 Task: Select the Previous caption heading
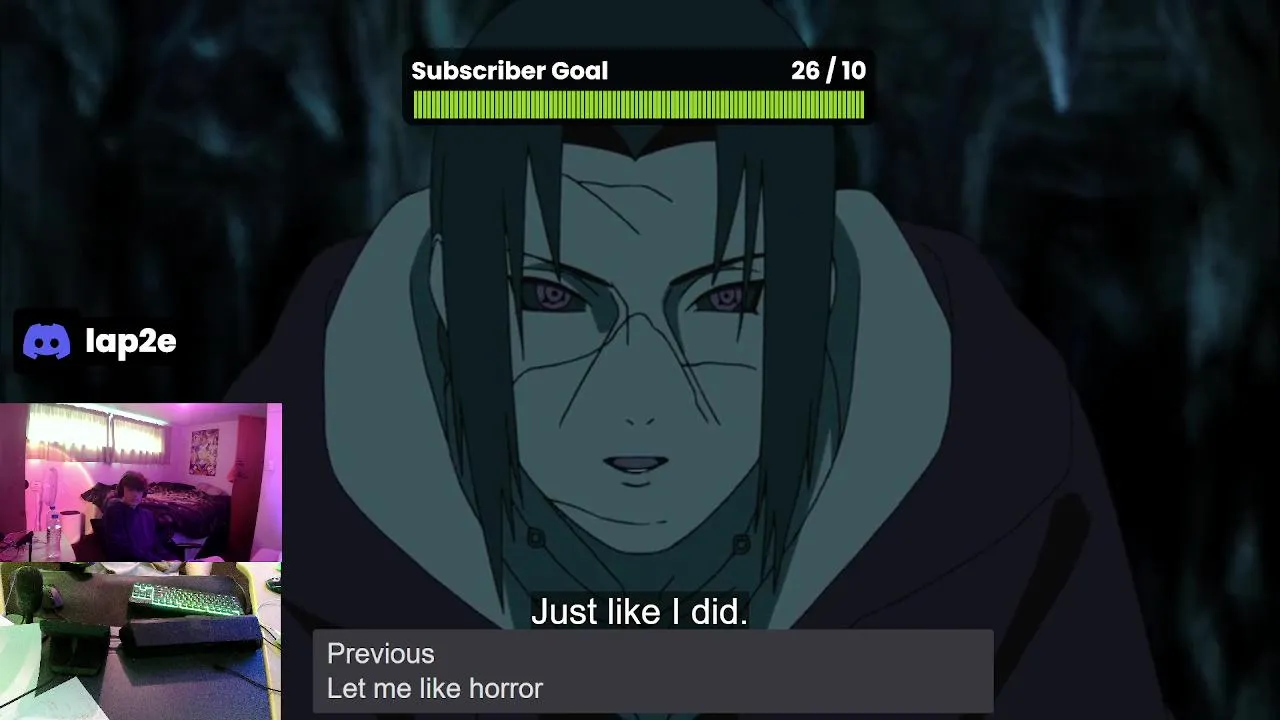coord(380,654)
